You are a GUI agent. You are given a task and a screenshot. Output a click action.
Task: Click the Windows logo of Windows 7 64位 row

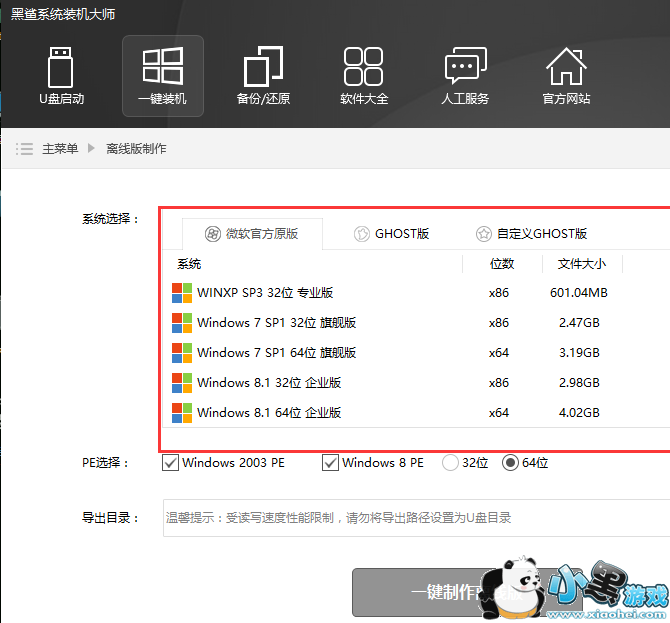tap(182, 353)
